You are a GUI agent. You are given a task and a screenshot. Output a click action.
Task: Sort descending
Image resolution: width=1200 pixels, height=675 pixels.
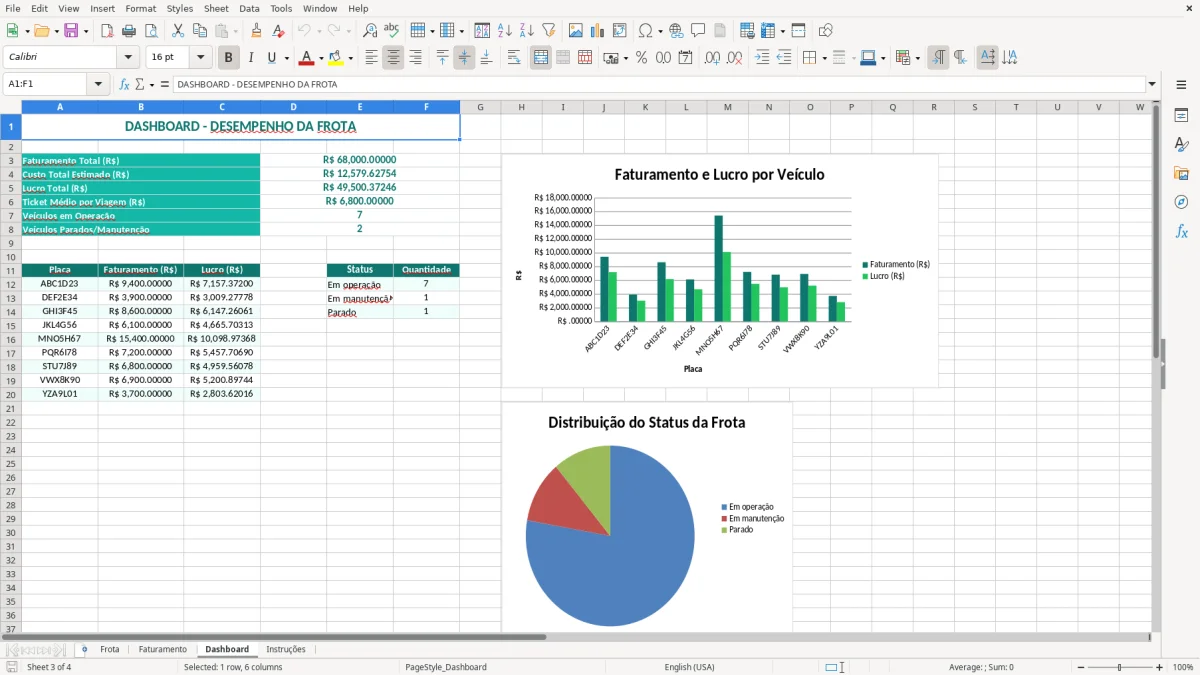point(526,31)
